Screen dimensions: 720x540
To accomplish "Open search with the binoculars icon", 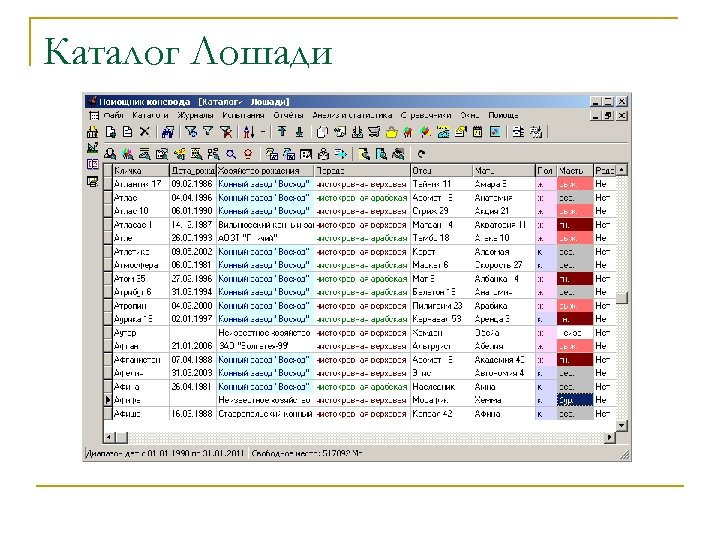I will 168,132.
